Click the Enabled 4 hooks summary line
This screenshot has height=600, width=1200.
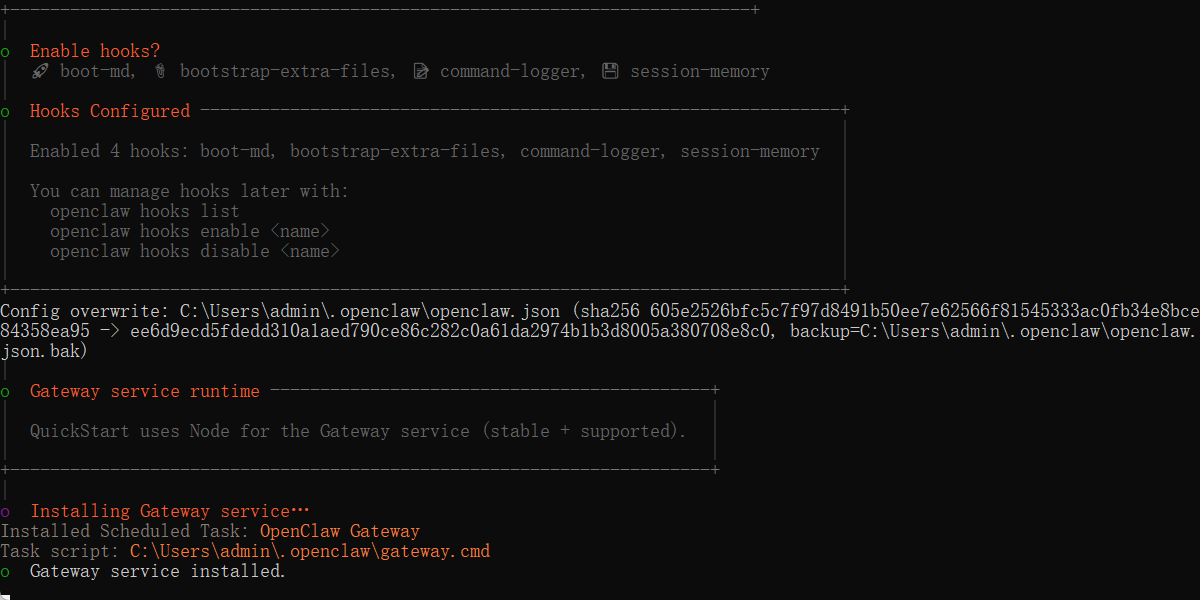[x=425, y=151]
